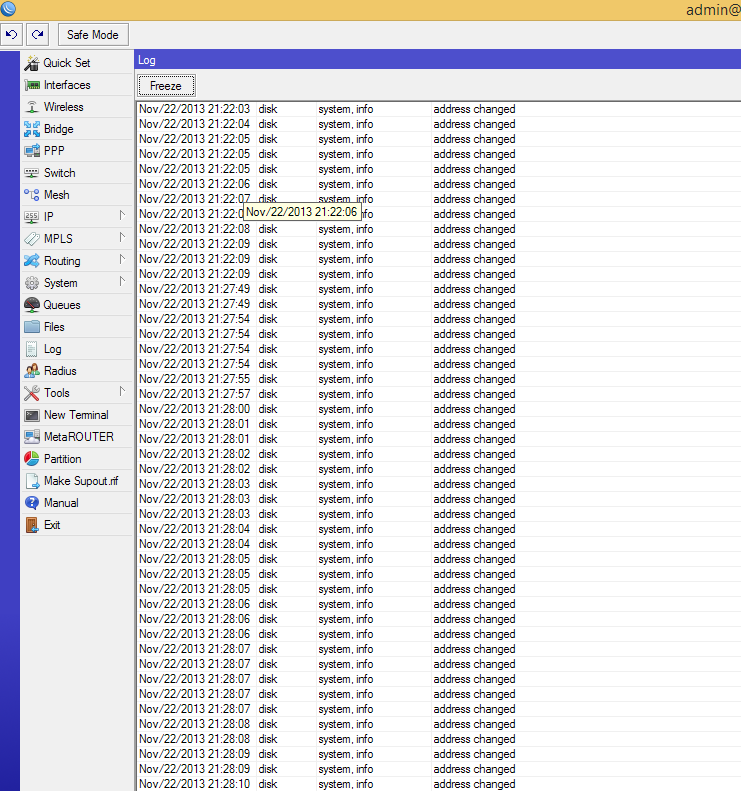Expand the IP submenu arrow

pyautogui.click(x=122, y=215)
